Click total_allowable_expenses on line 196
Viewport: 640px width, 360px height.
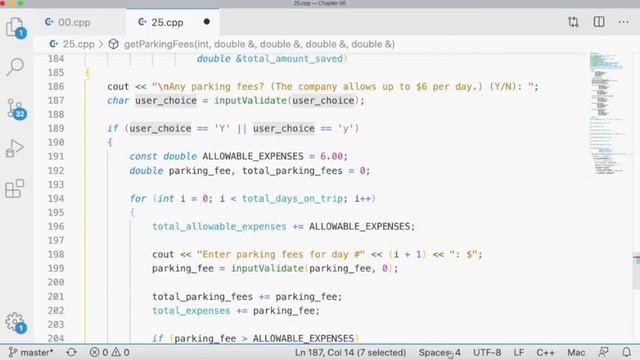click(219, 227)
